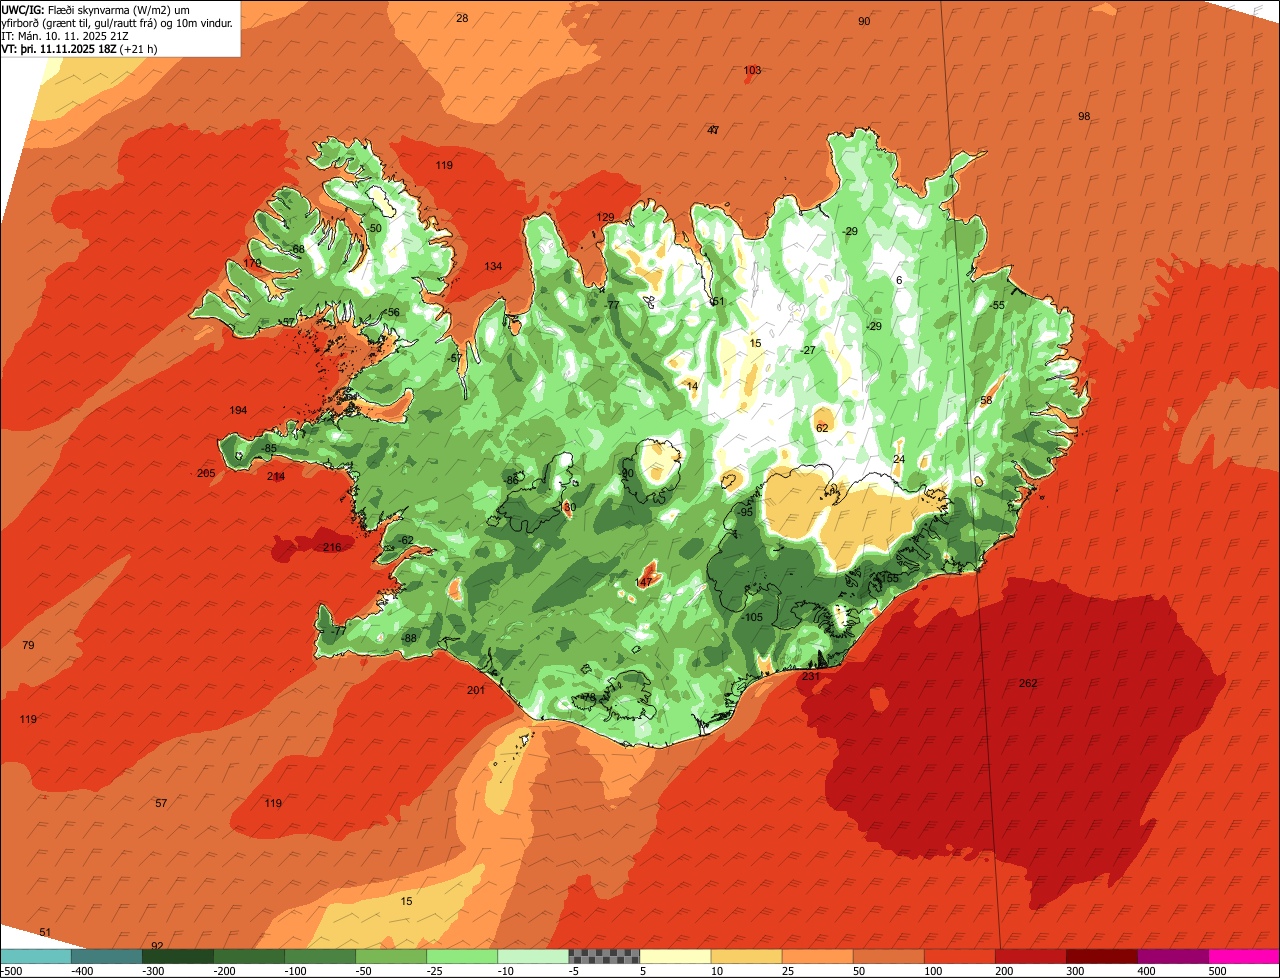Pick the 400 to 500 purple legend swatch
This screenshot has height=978, width=1280.
pos(1171,956)
